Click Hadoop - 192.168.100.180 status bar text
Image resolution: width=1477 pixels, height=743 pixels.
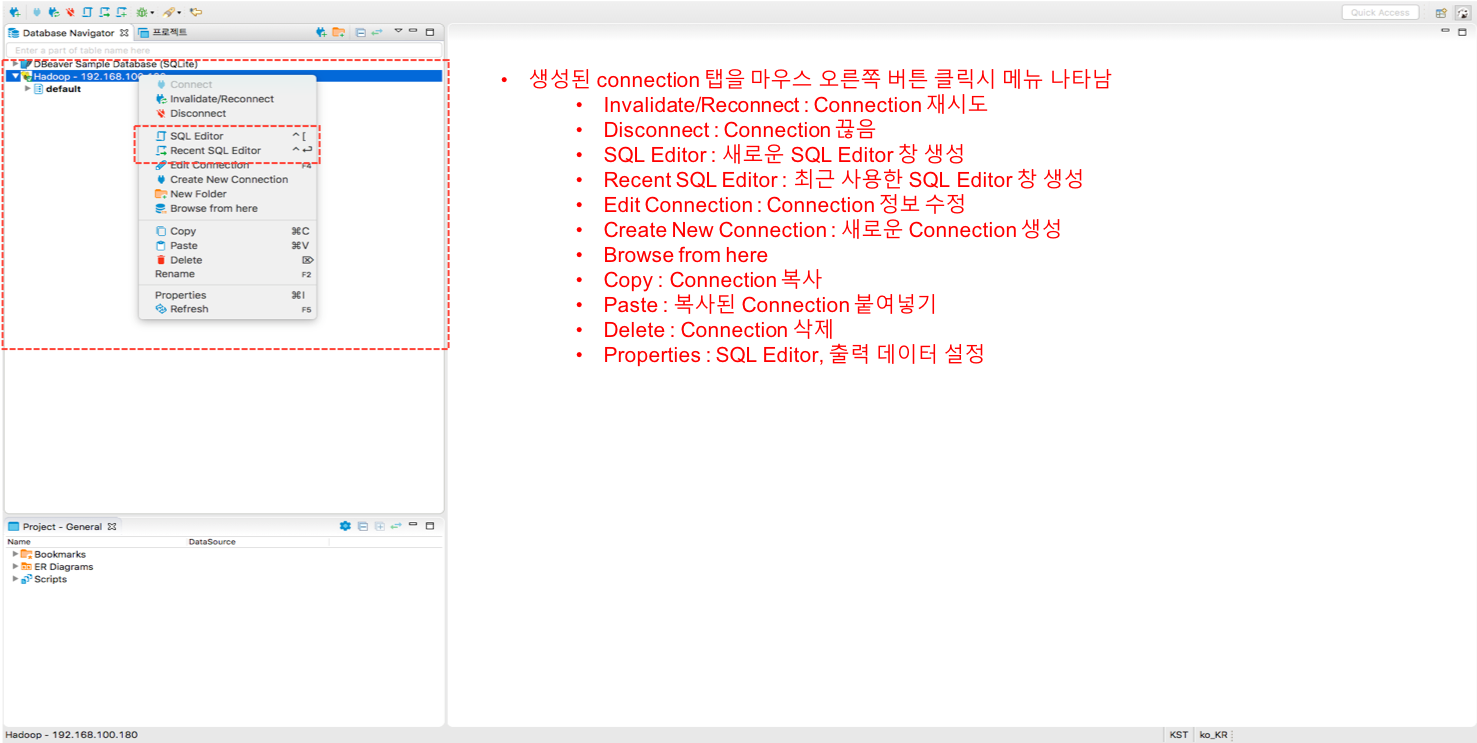coord(71,735)
